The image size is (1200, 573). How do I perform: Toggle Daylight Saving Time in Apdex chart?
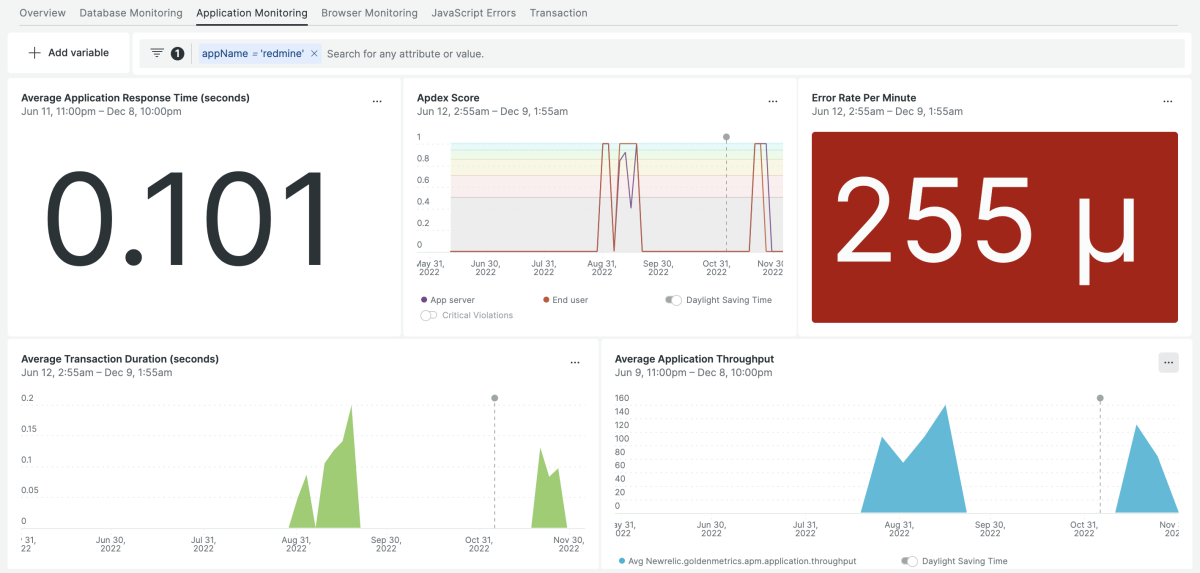pos(674,300)
